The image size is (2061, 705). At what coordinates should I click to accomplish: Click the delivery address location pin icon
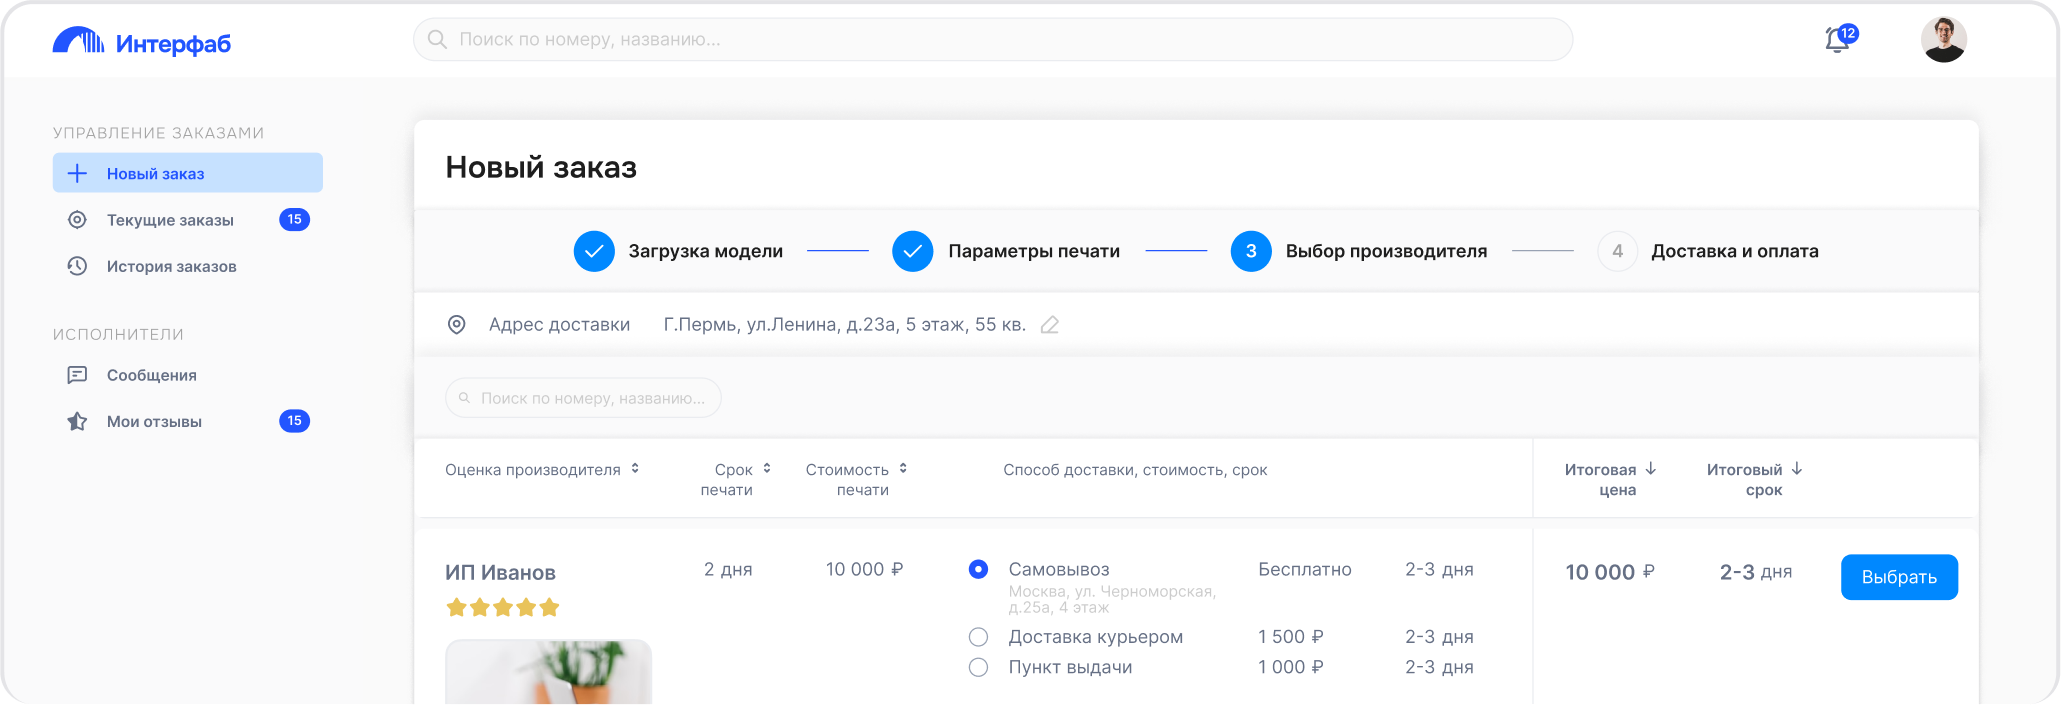point(456,324)
